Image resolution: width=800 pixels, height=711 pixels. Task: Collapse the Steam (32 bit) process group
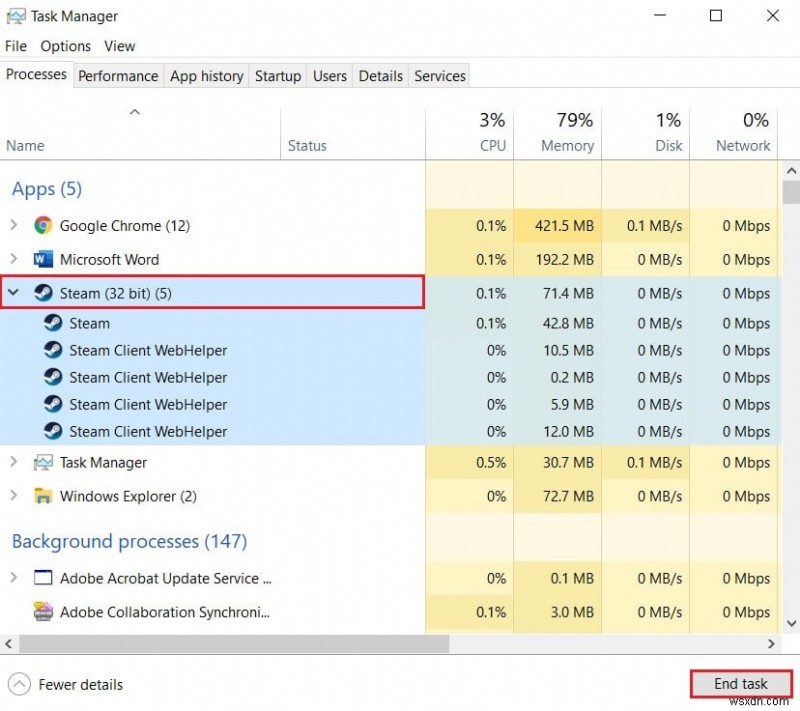[14, 293]
